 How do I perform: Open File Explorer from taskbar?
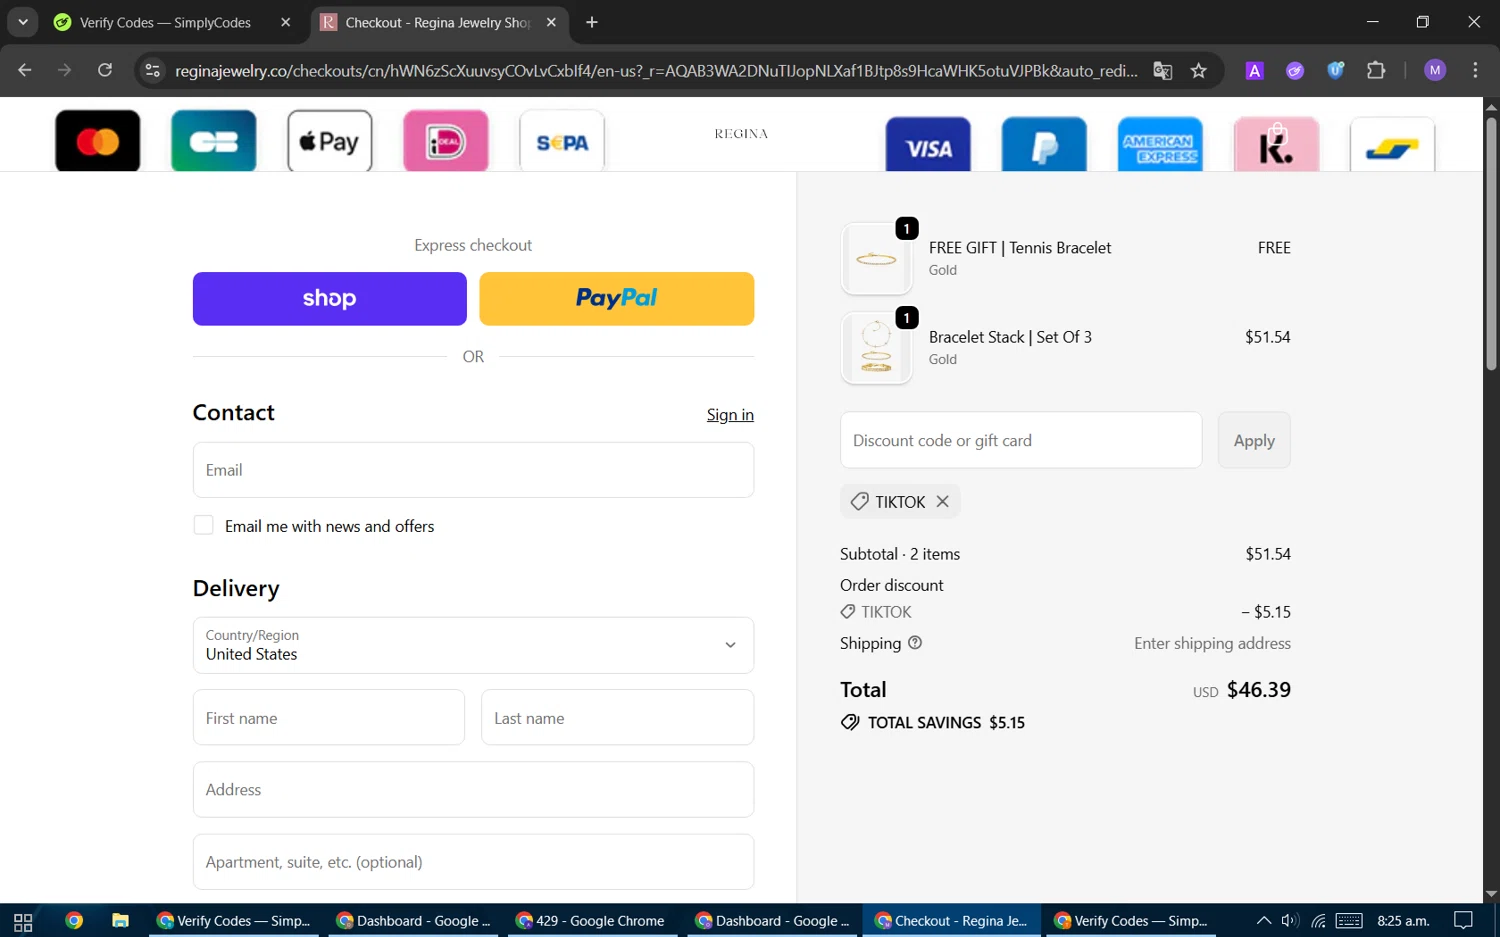click(x=120, y=921)
